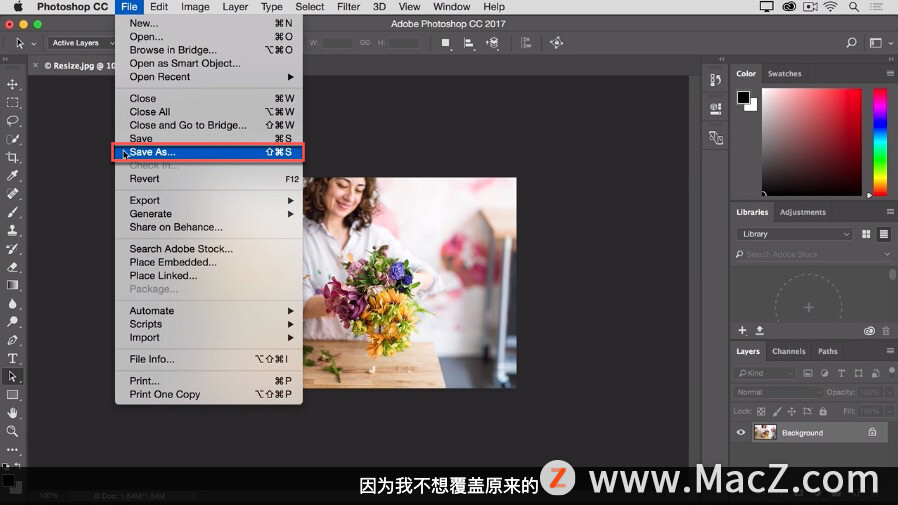Expand the Generate submenu

[x=209, y=214]
